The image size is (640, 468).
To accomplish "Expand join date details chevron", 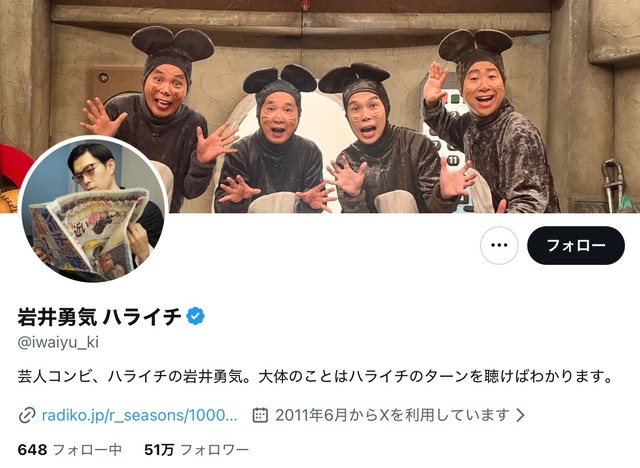I will [x=520, y=415].
